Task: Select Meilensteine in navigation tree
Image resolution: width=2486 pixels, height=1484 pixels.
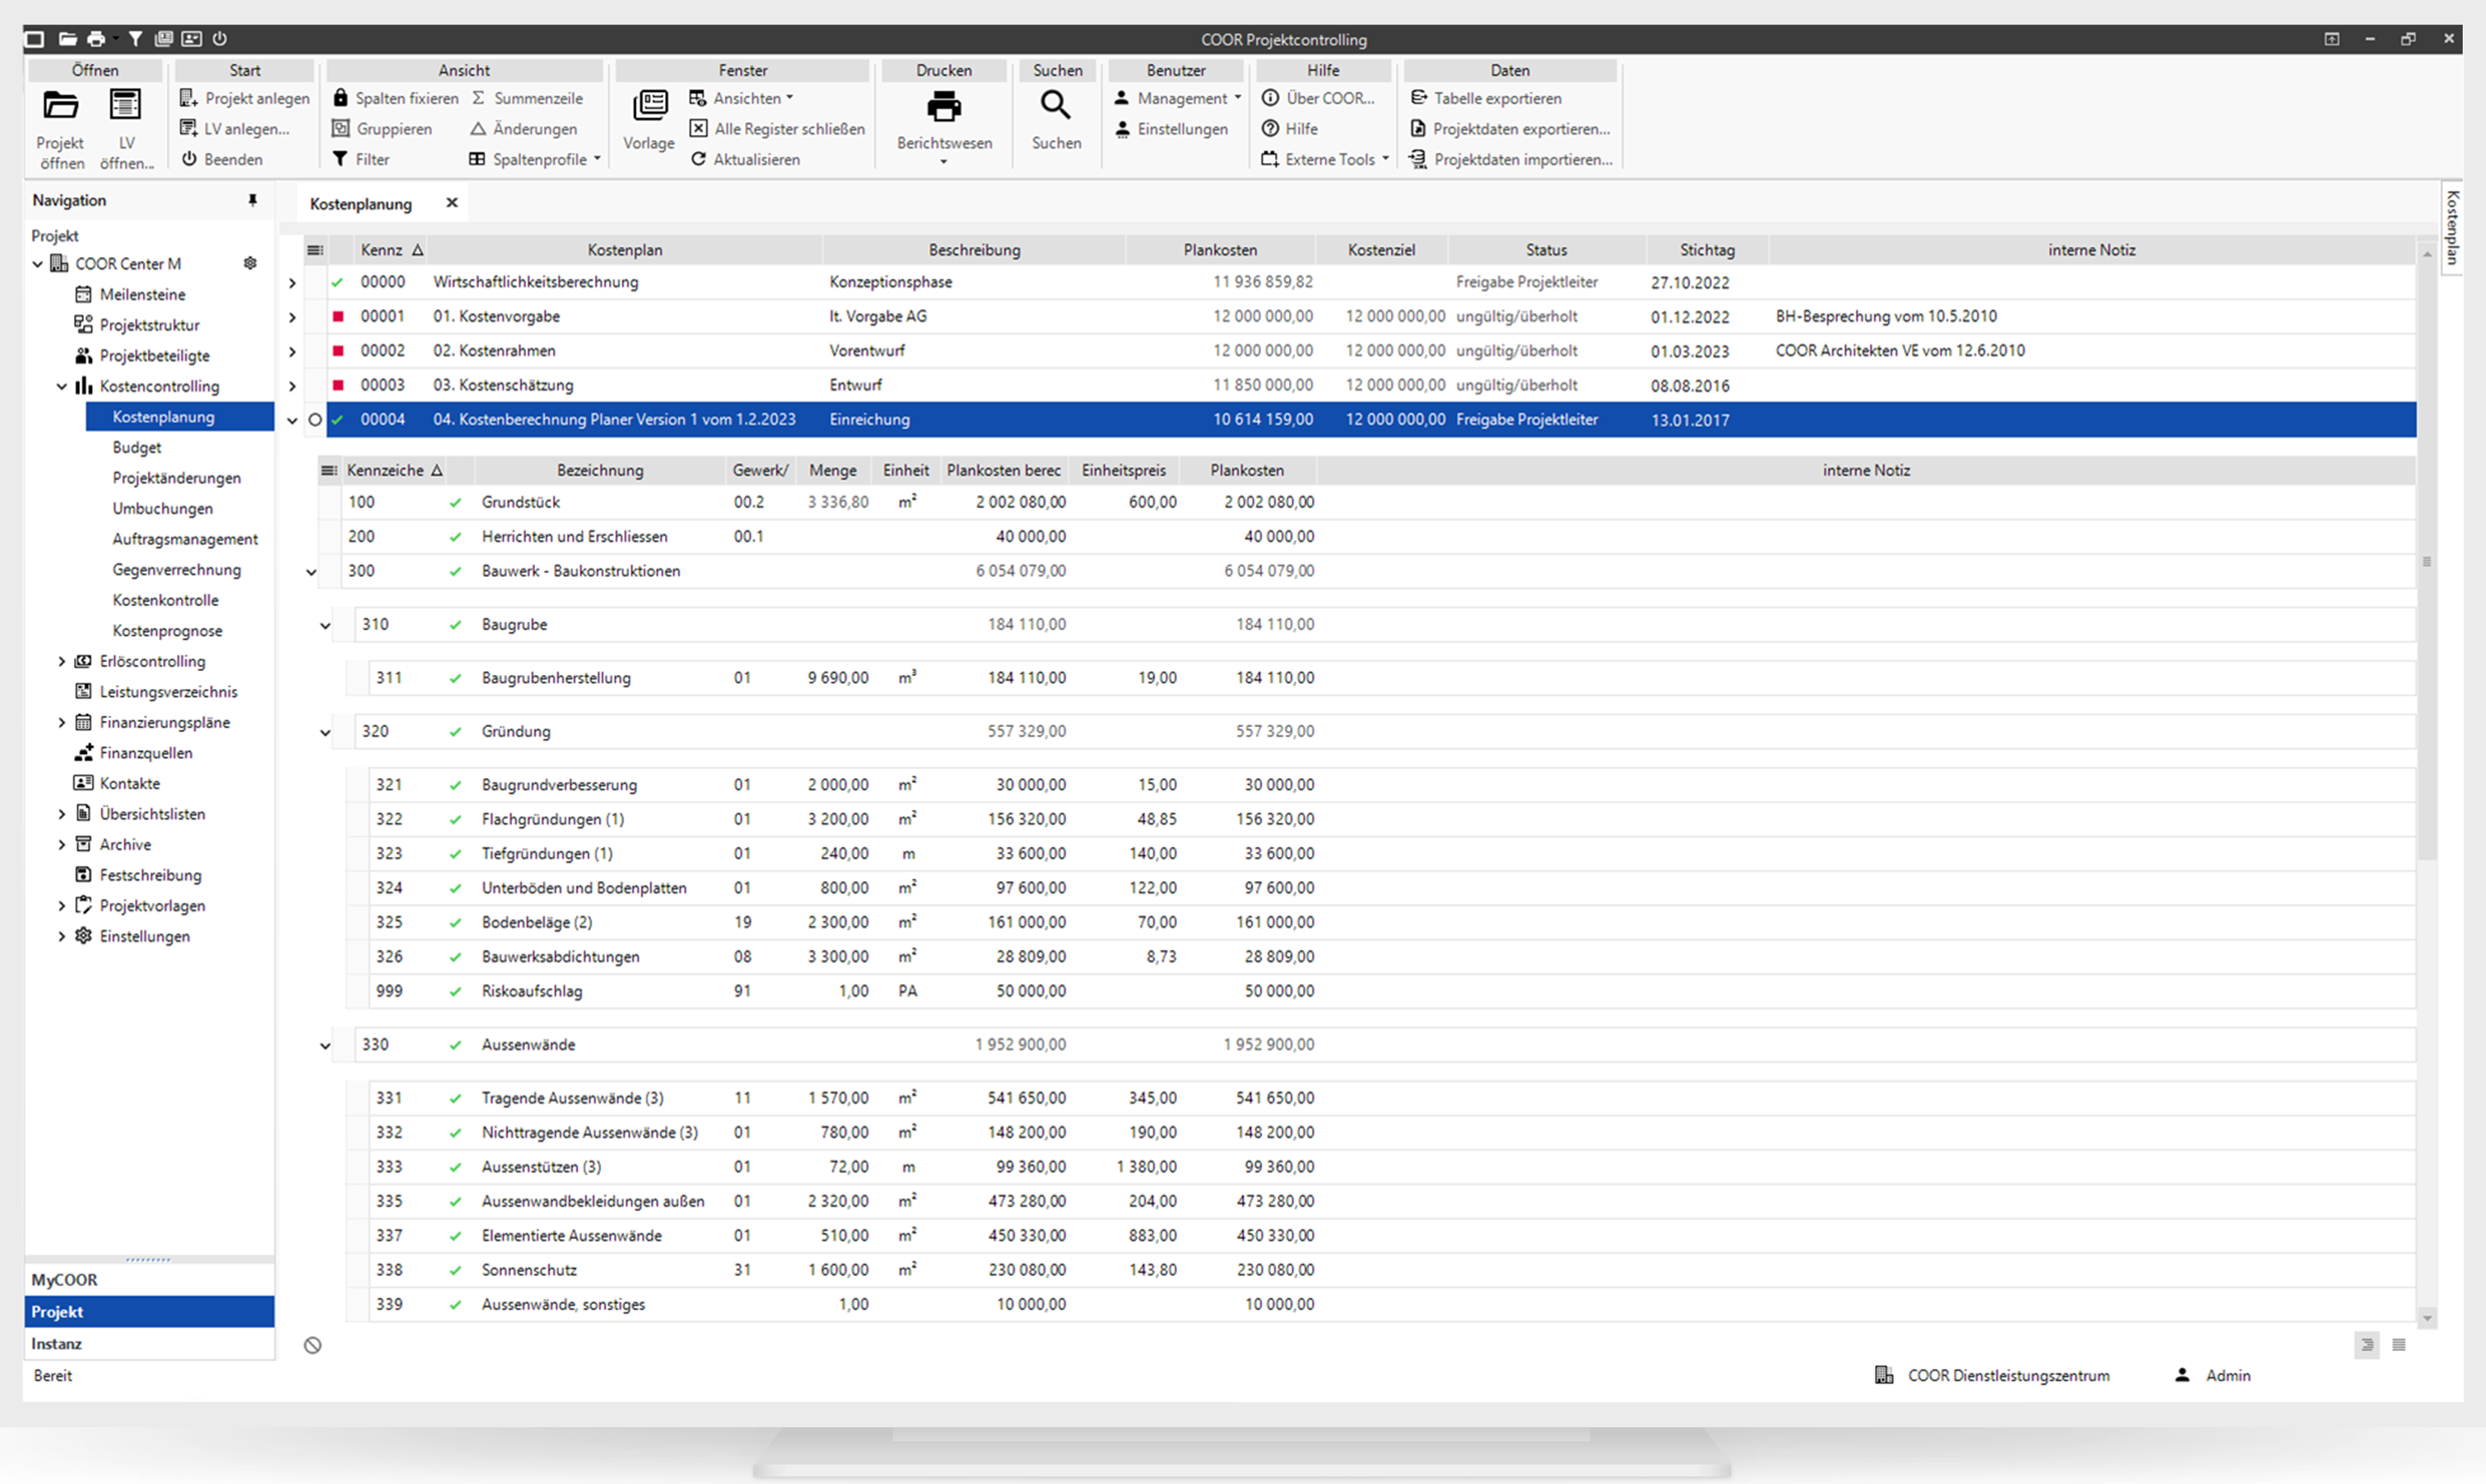Action: point(142,294)
